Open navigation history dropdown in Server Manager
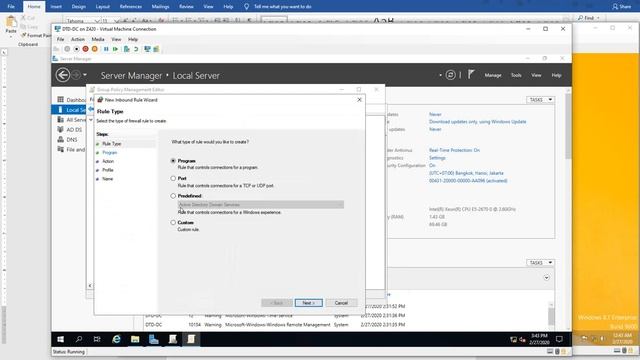The image size is (640, 360). click(x=85, y=75)
